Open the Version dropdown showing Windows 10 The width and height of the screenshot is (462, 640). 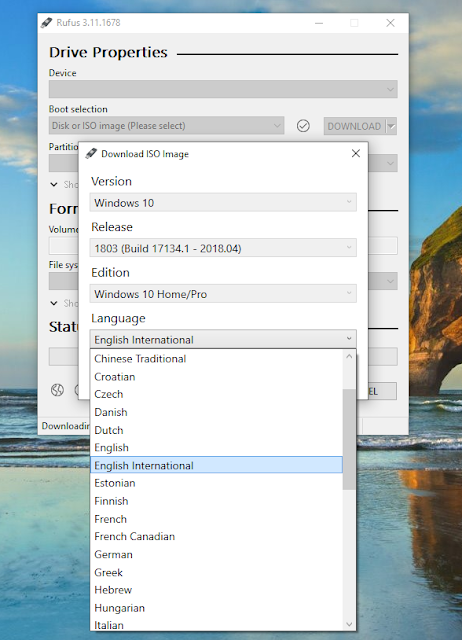click(x=223, y=202)
